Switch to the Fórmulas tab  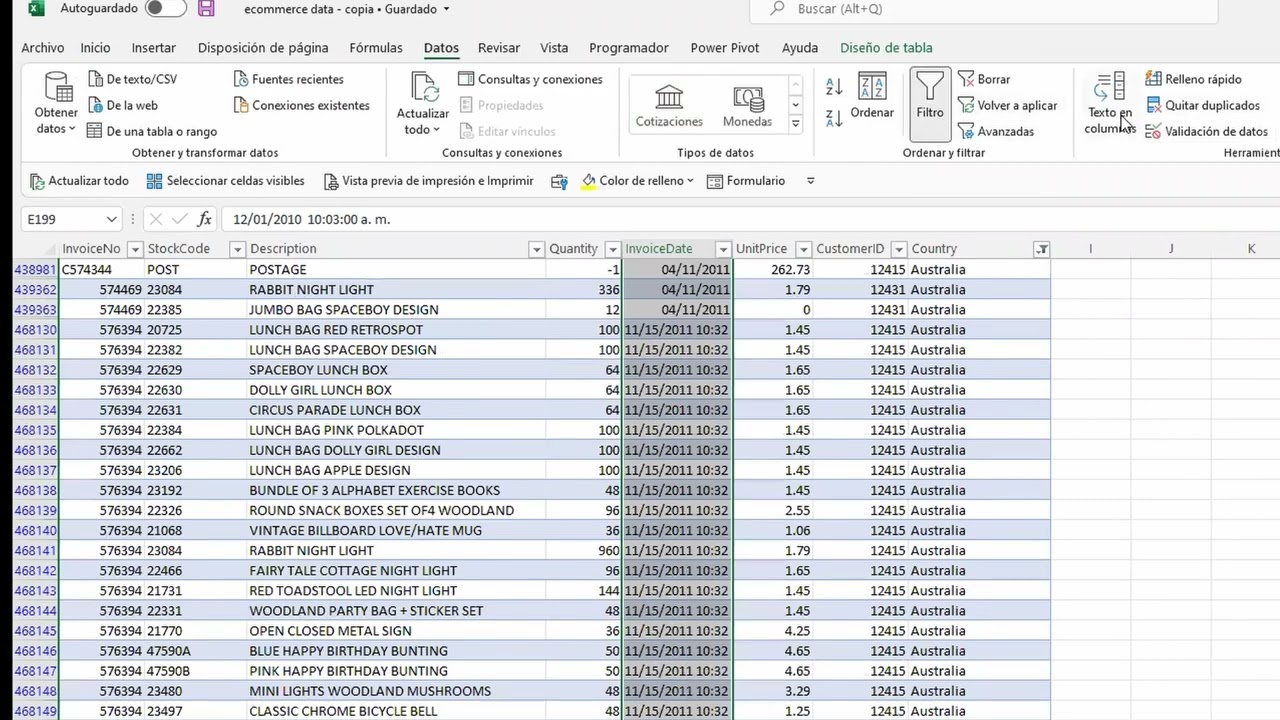coord(376,47)
